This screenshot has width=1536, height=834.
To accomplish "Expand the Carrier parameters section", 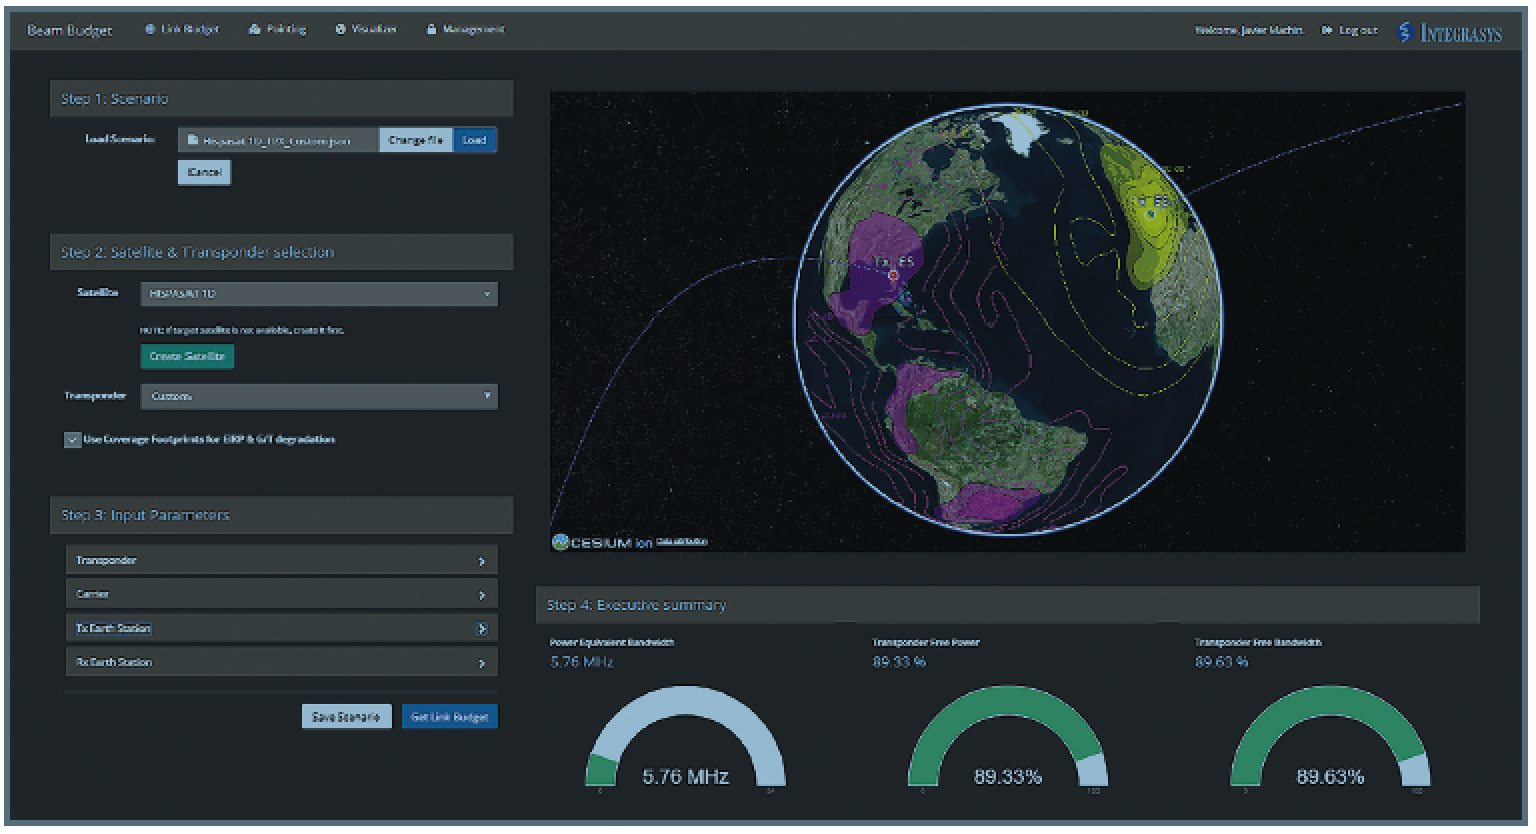I will (281, 595).
